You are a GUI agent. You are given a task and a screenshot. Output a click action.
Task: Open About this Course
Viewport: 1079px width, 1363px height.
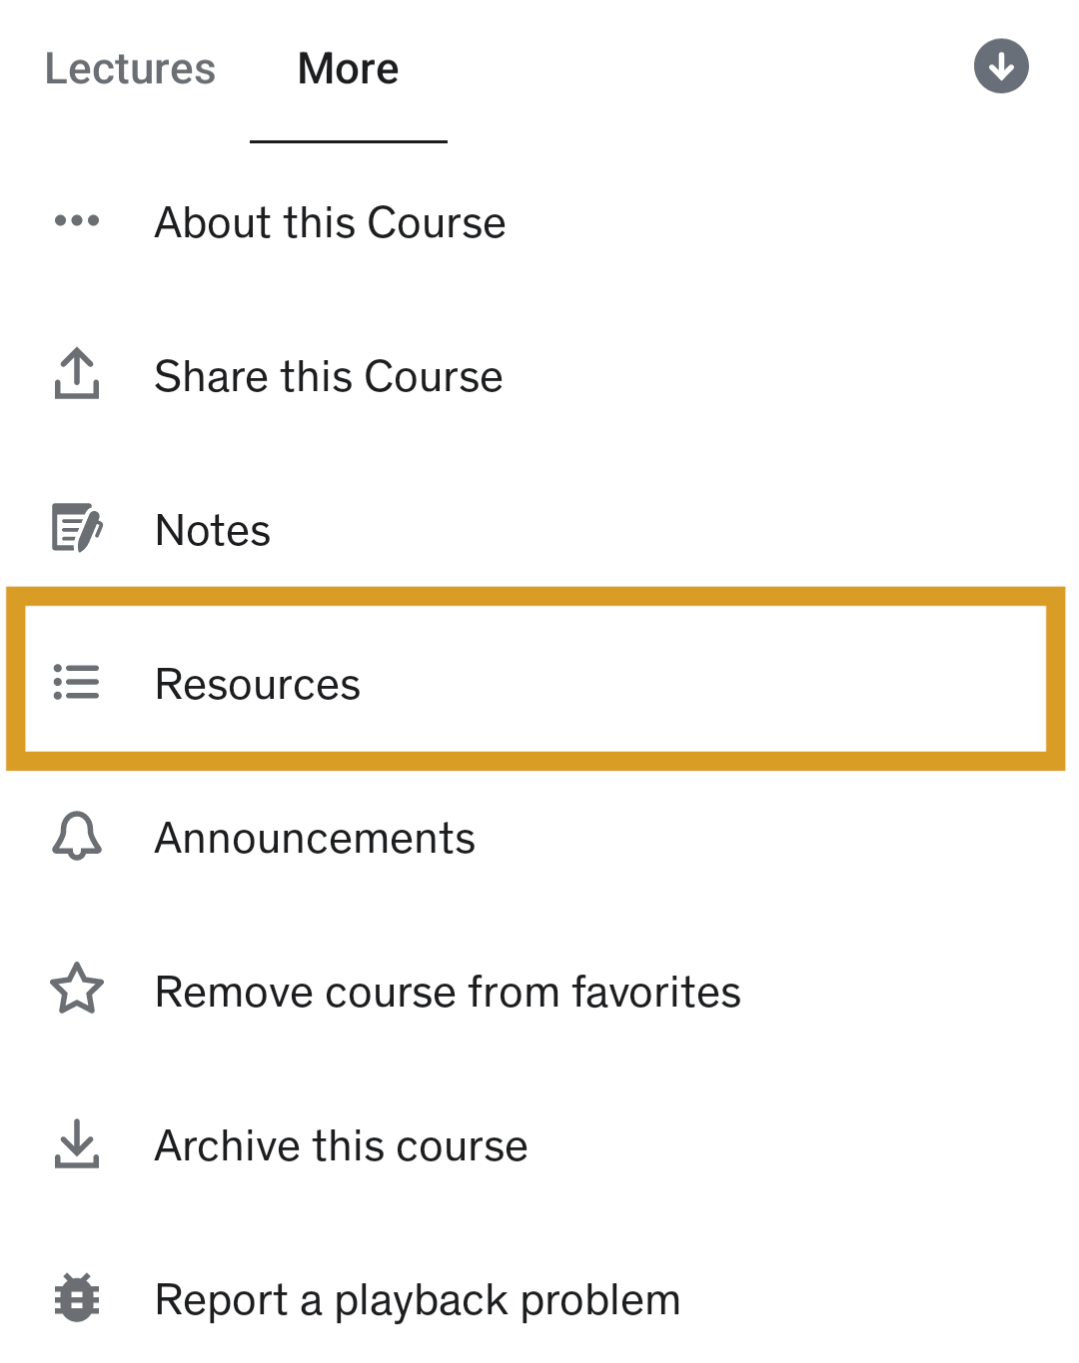click(330, 222)
